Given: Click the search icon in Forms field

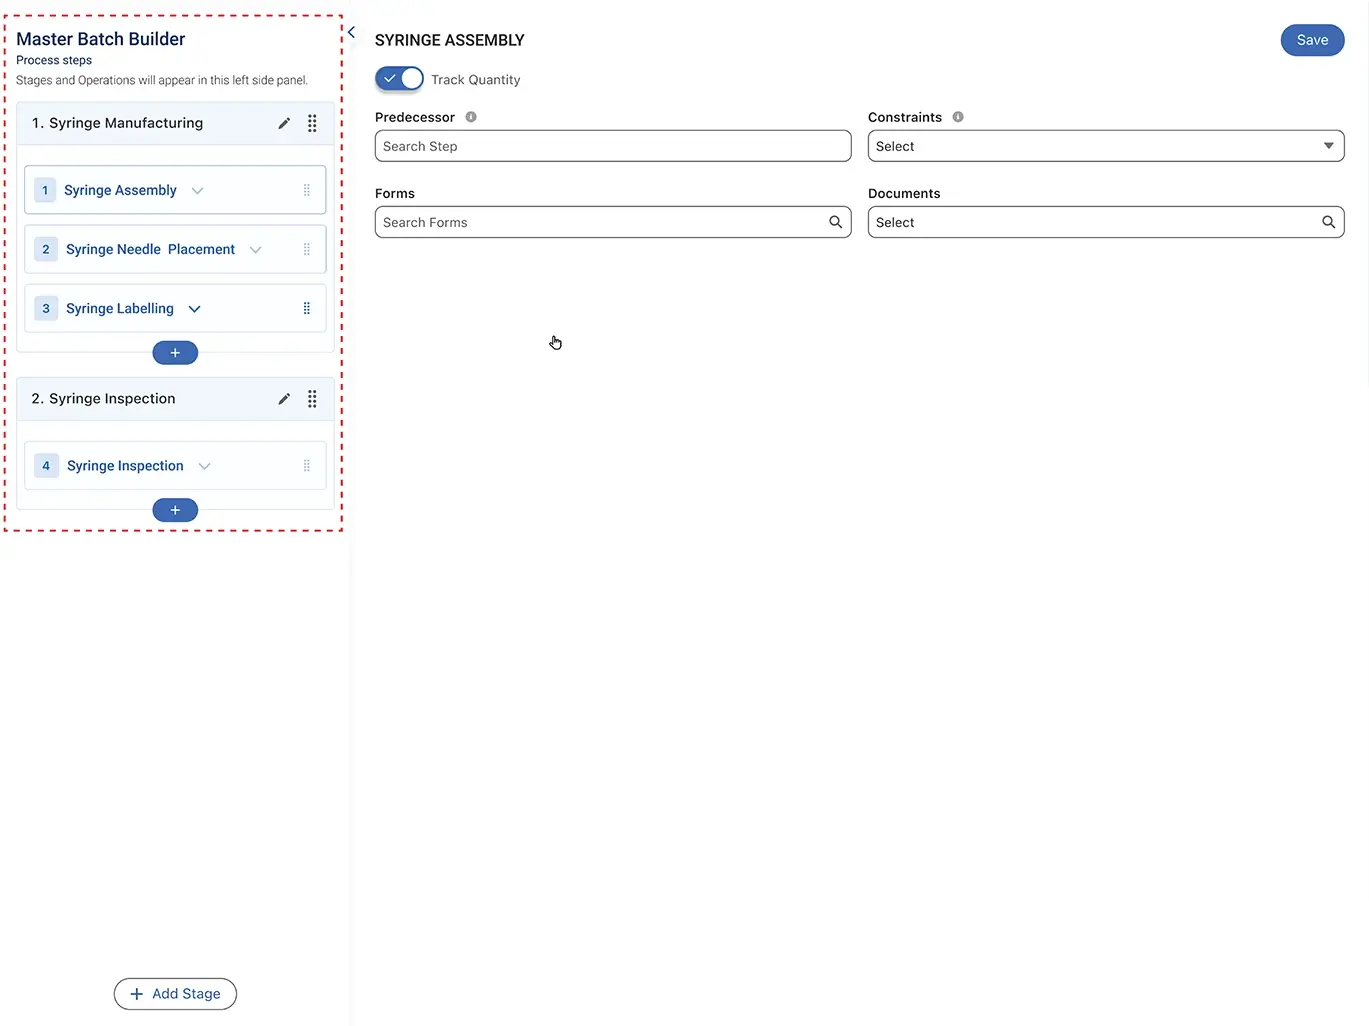Looking at the screenshot, I should point(836,222).
